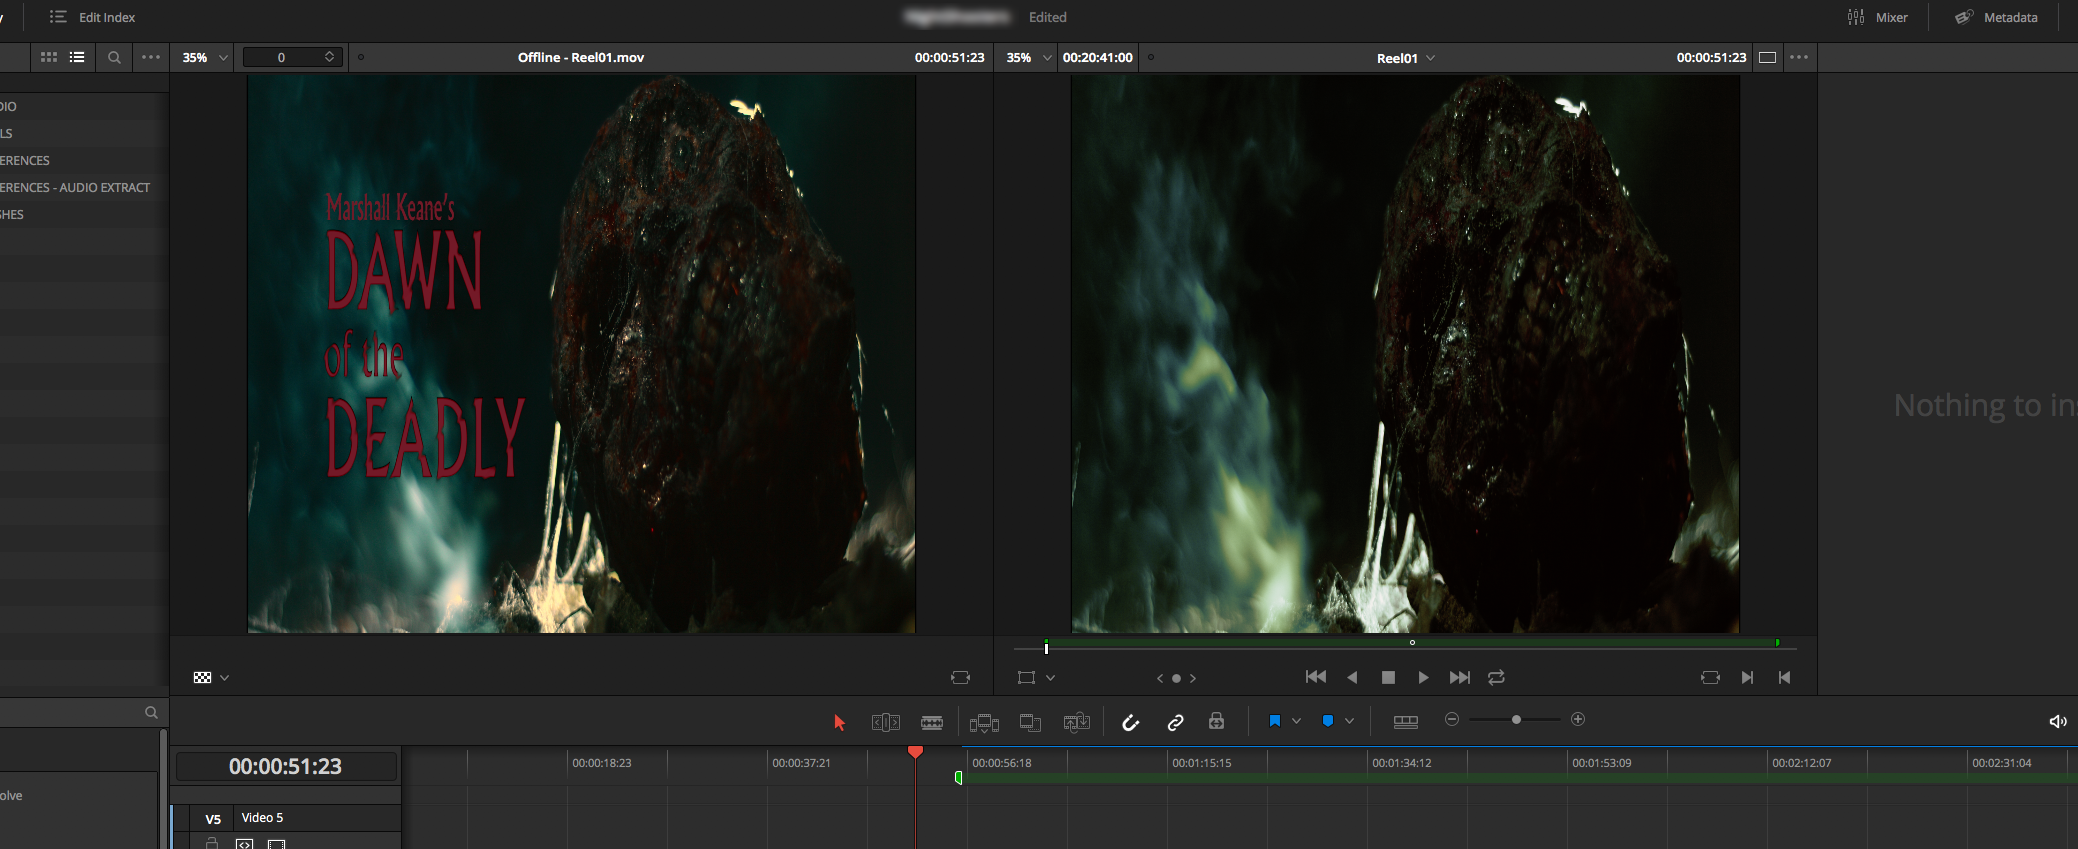
Task: Open the Reel01 timeline name dropdown
Action: (x=1406, y=58)
